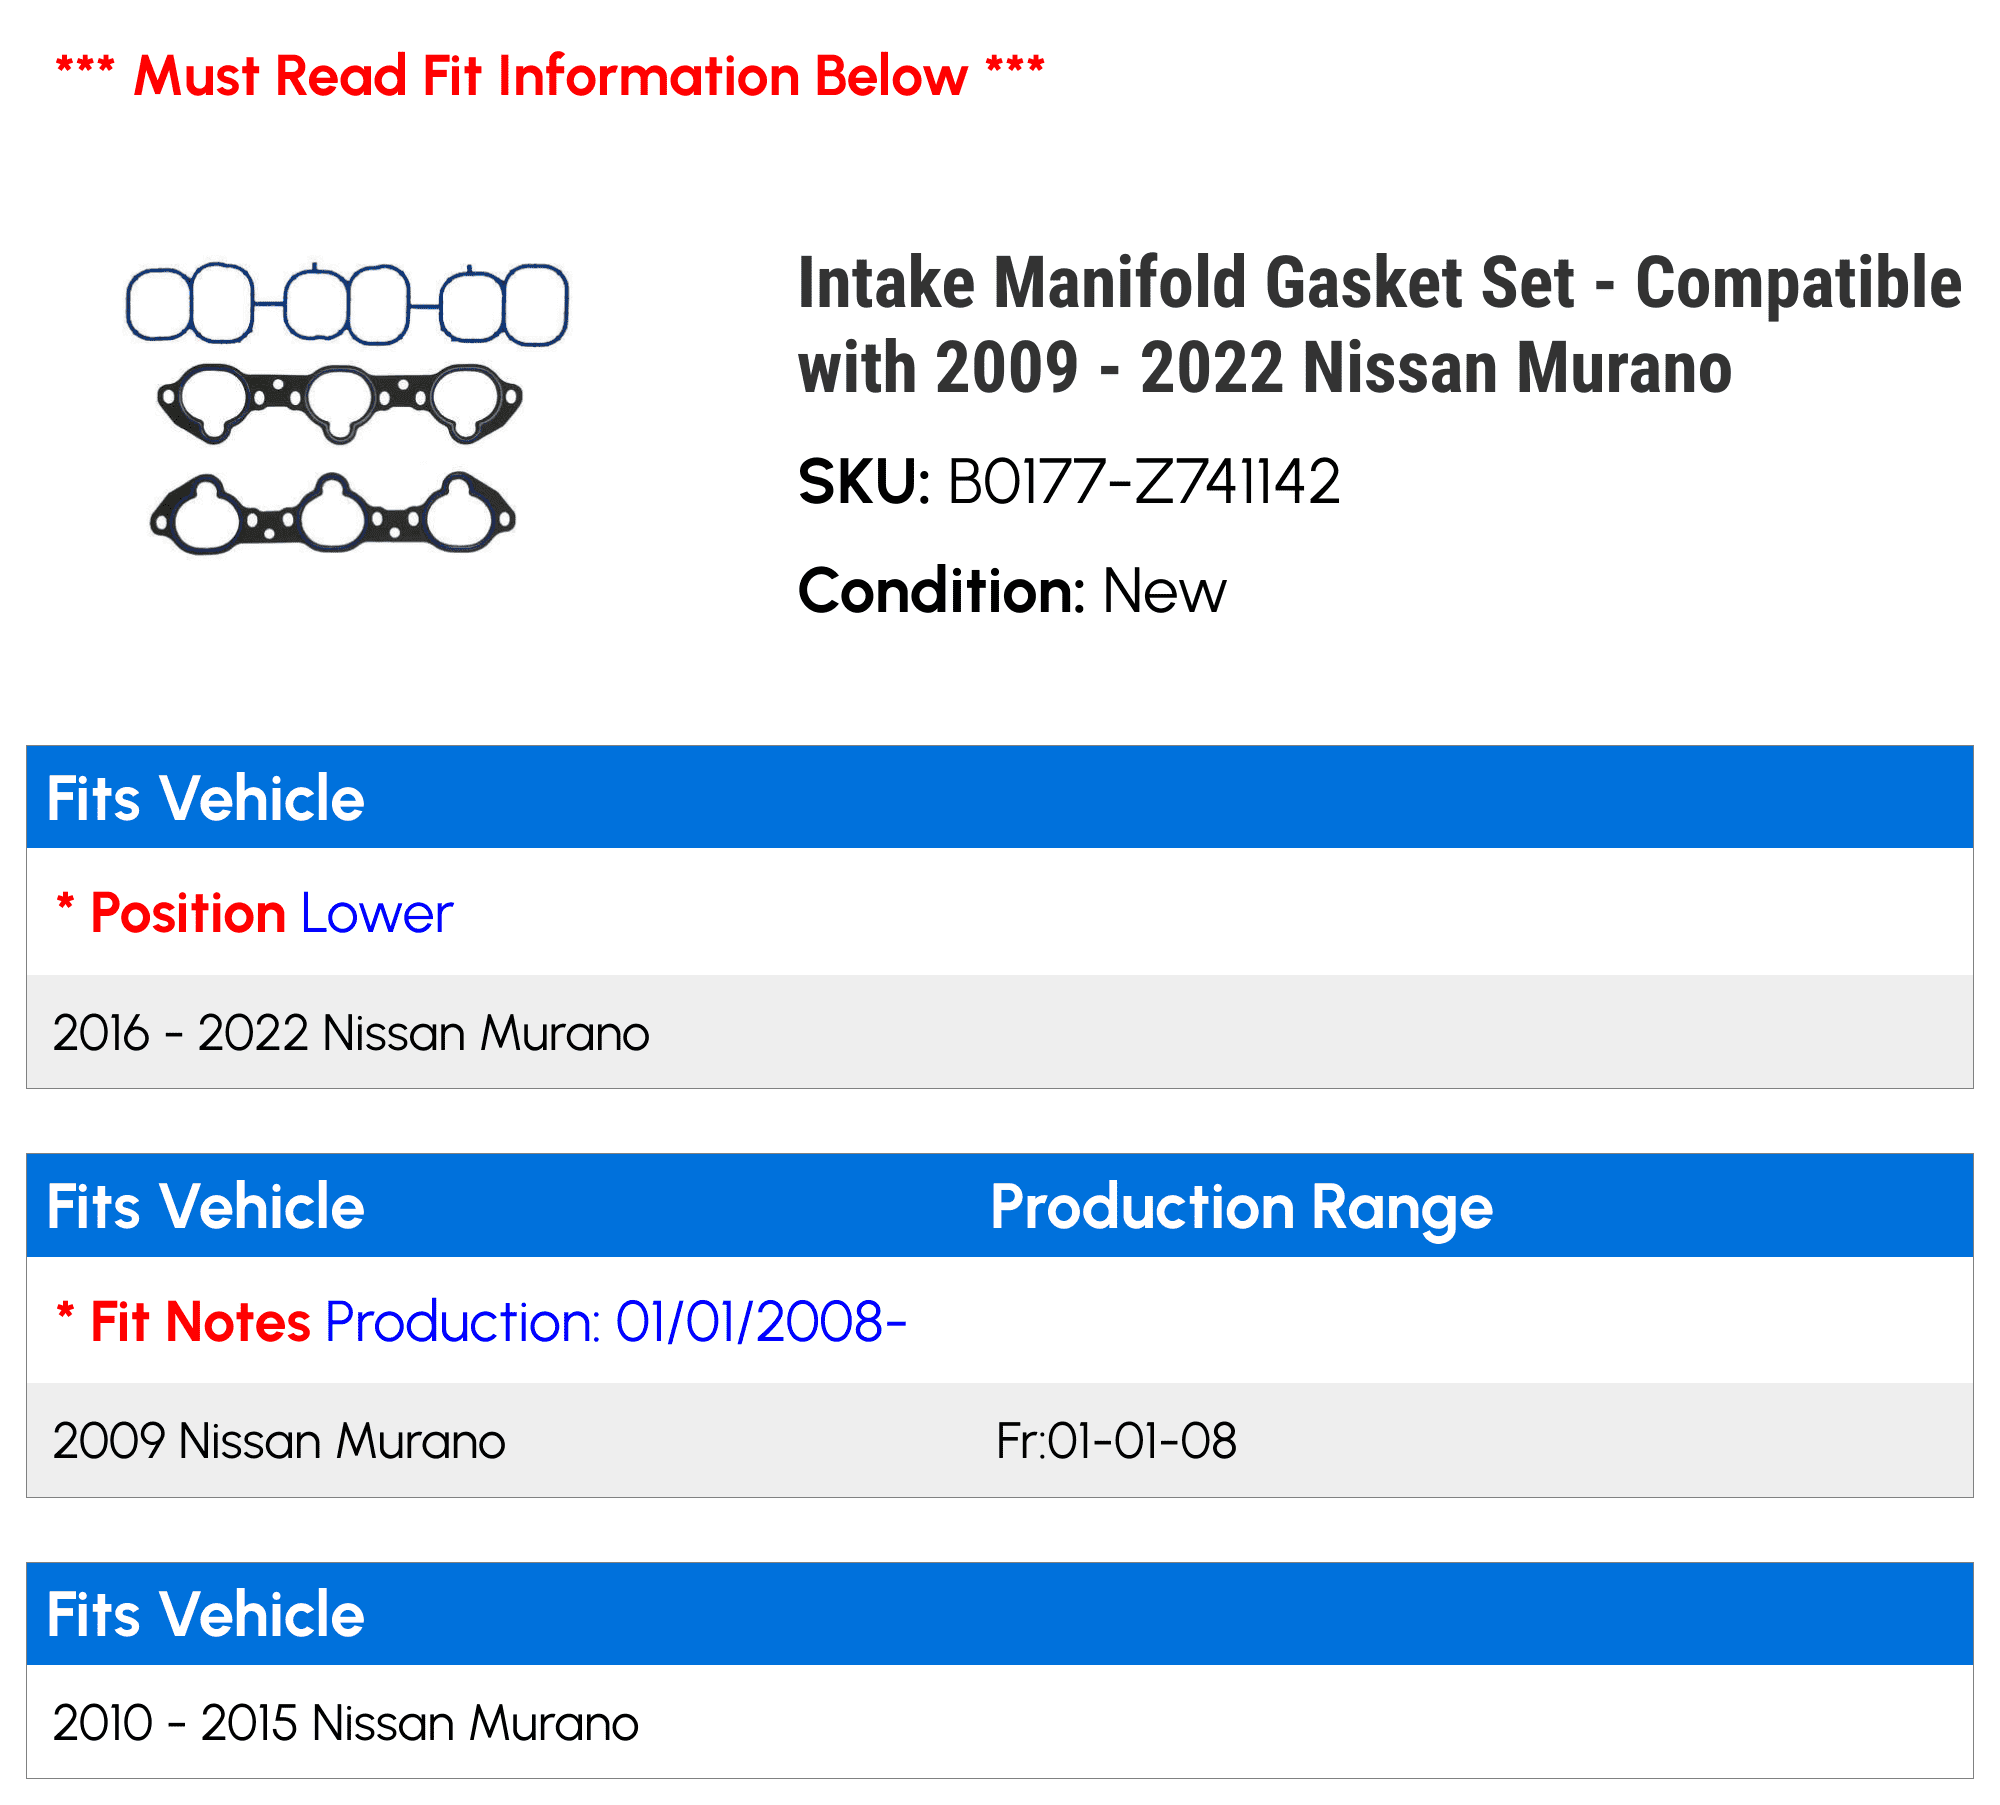Select the '2016 - 2022 Nissan Murano' row
The height and width of the screenshot is (1805, 2000).
pos(1000,1032)
